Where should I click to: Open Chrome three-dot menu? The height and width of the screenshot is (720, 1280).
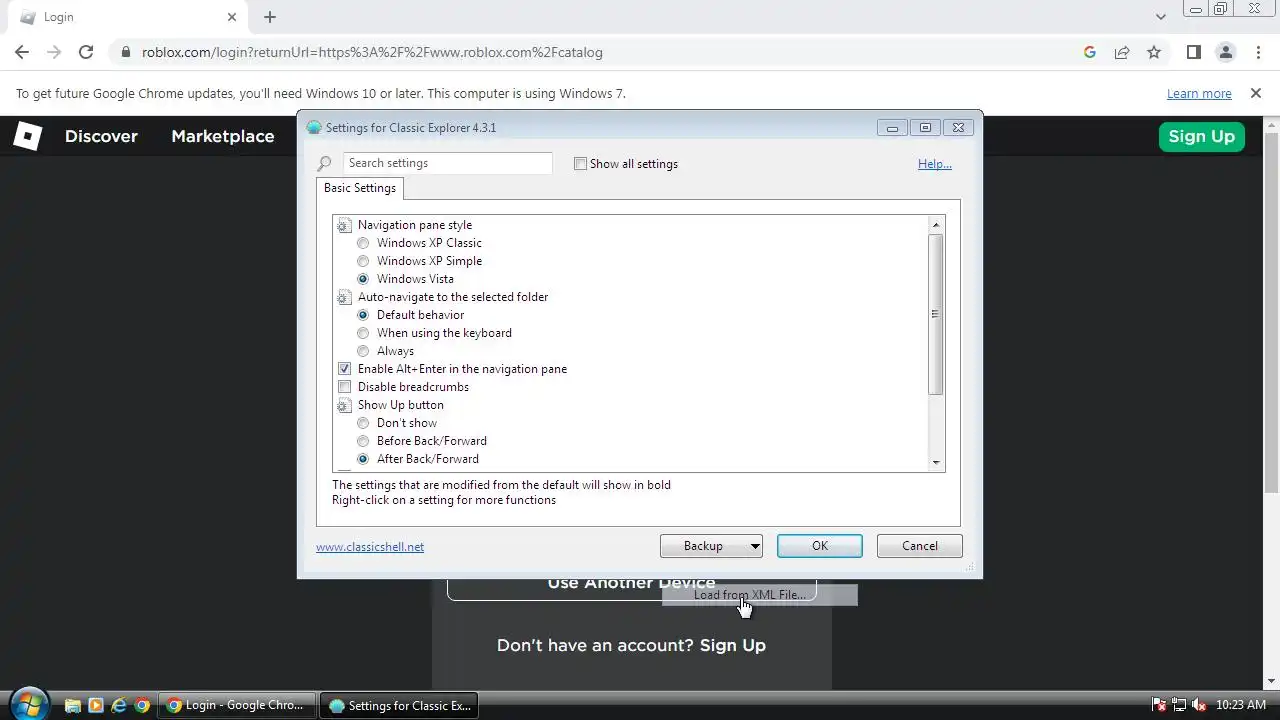pyautogui.click(x=1258, y=52)
